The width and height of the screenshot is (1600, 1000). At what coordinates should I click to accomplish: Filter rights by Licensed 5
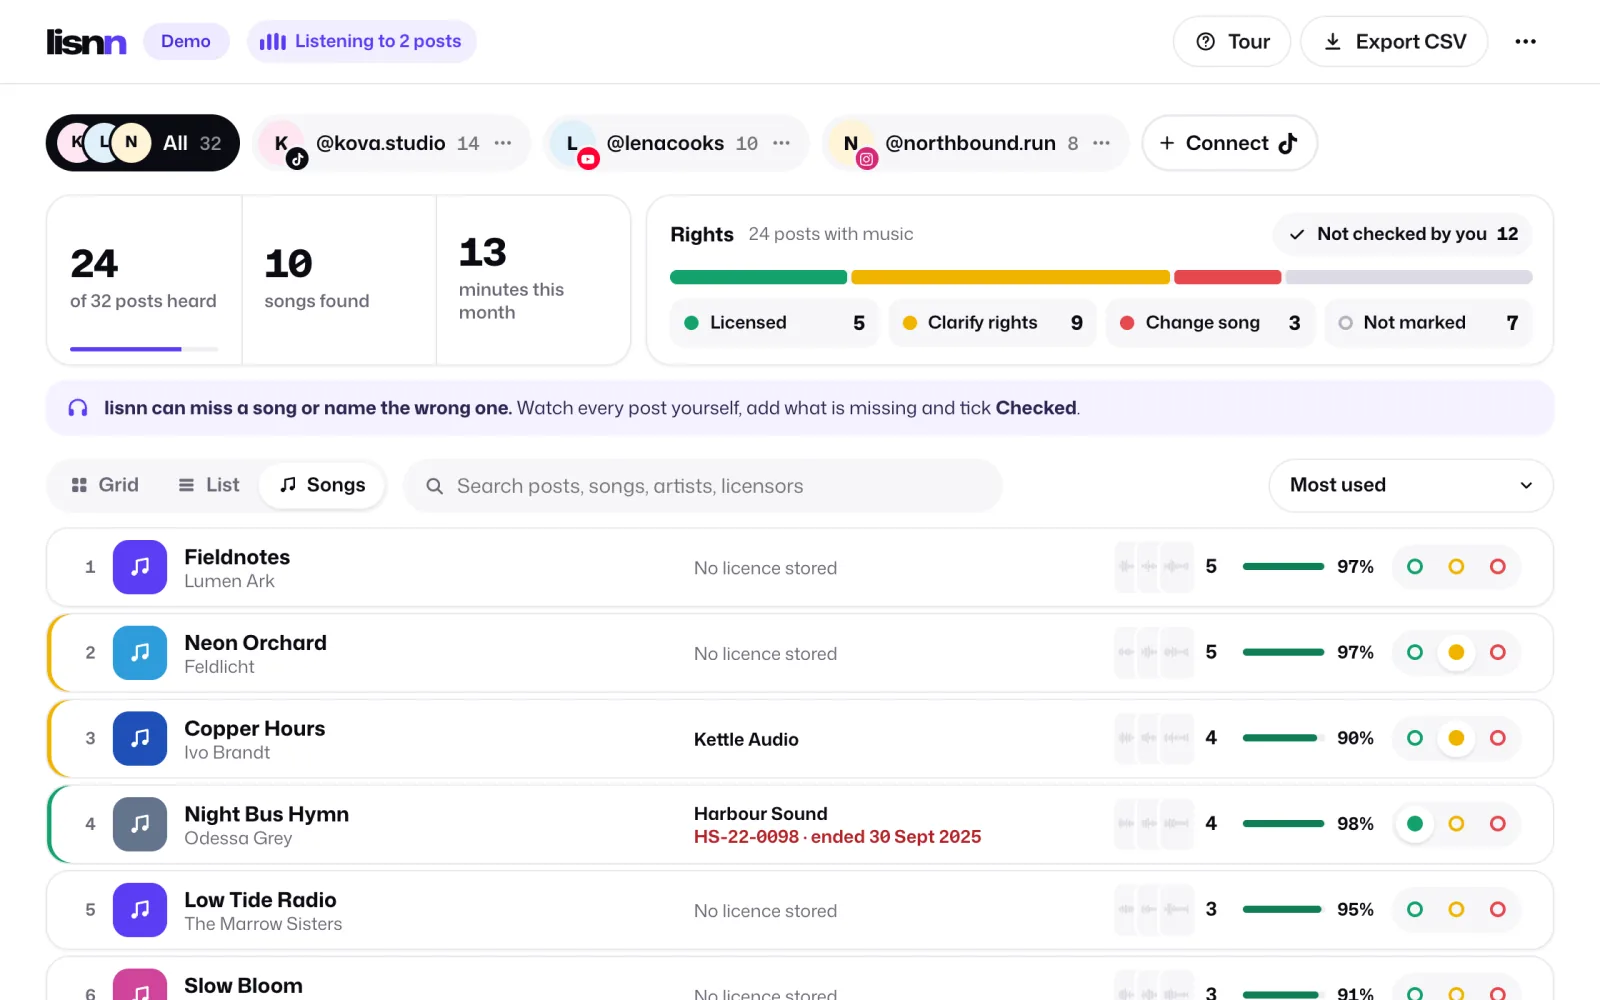pyautogui.click(x=774, y=323)
